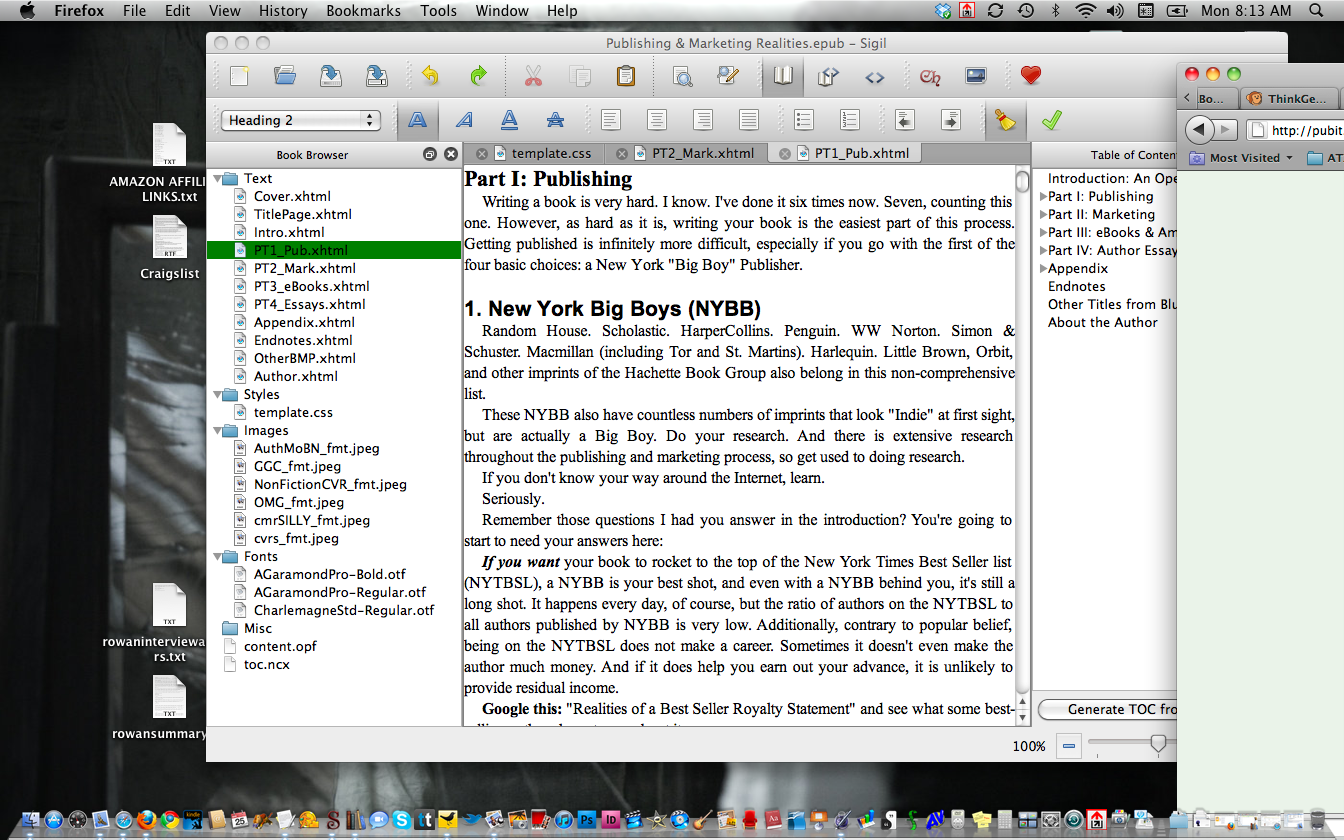This screenshot has width=1344, height=840.
Task: Click the Save icon in Sigil toolbar
Action: click(x=331, y=76)
